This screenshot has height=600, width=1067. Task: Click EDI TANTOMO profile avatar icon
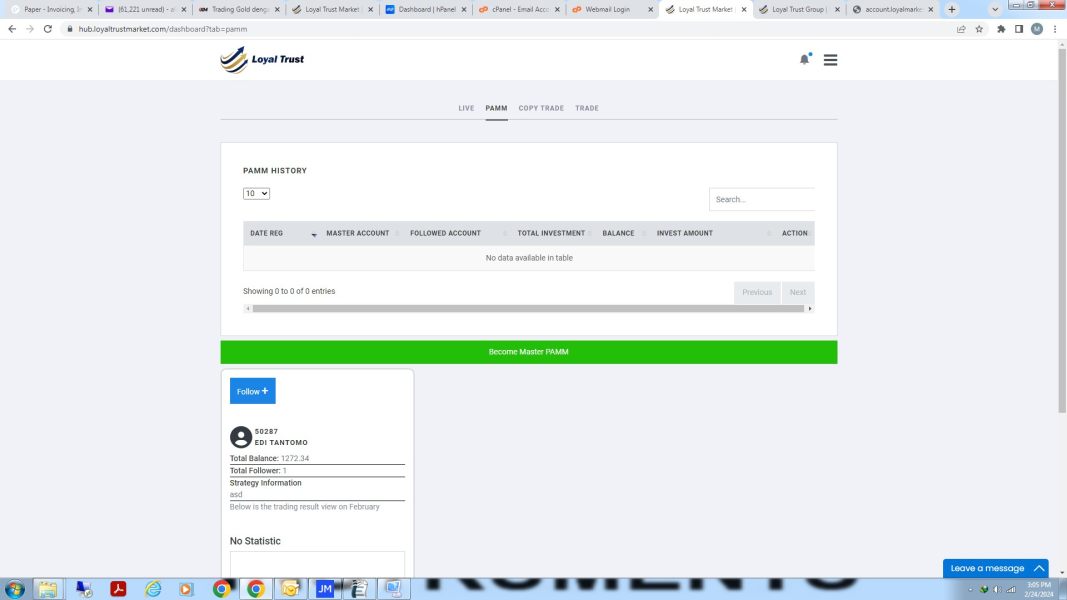(x=240, y=437)
